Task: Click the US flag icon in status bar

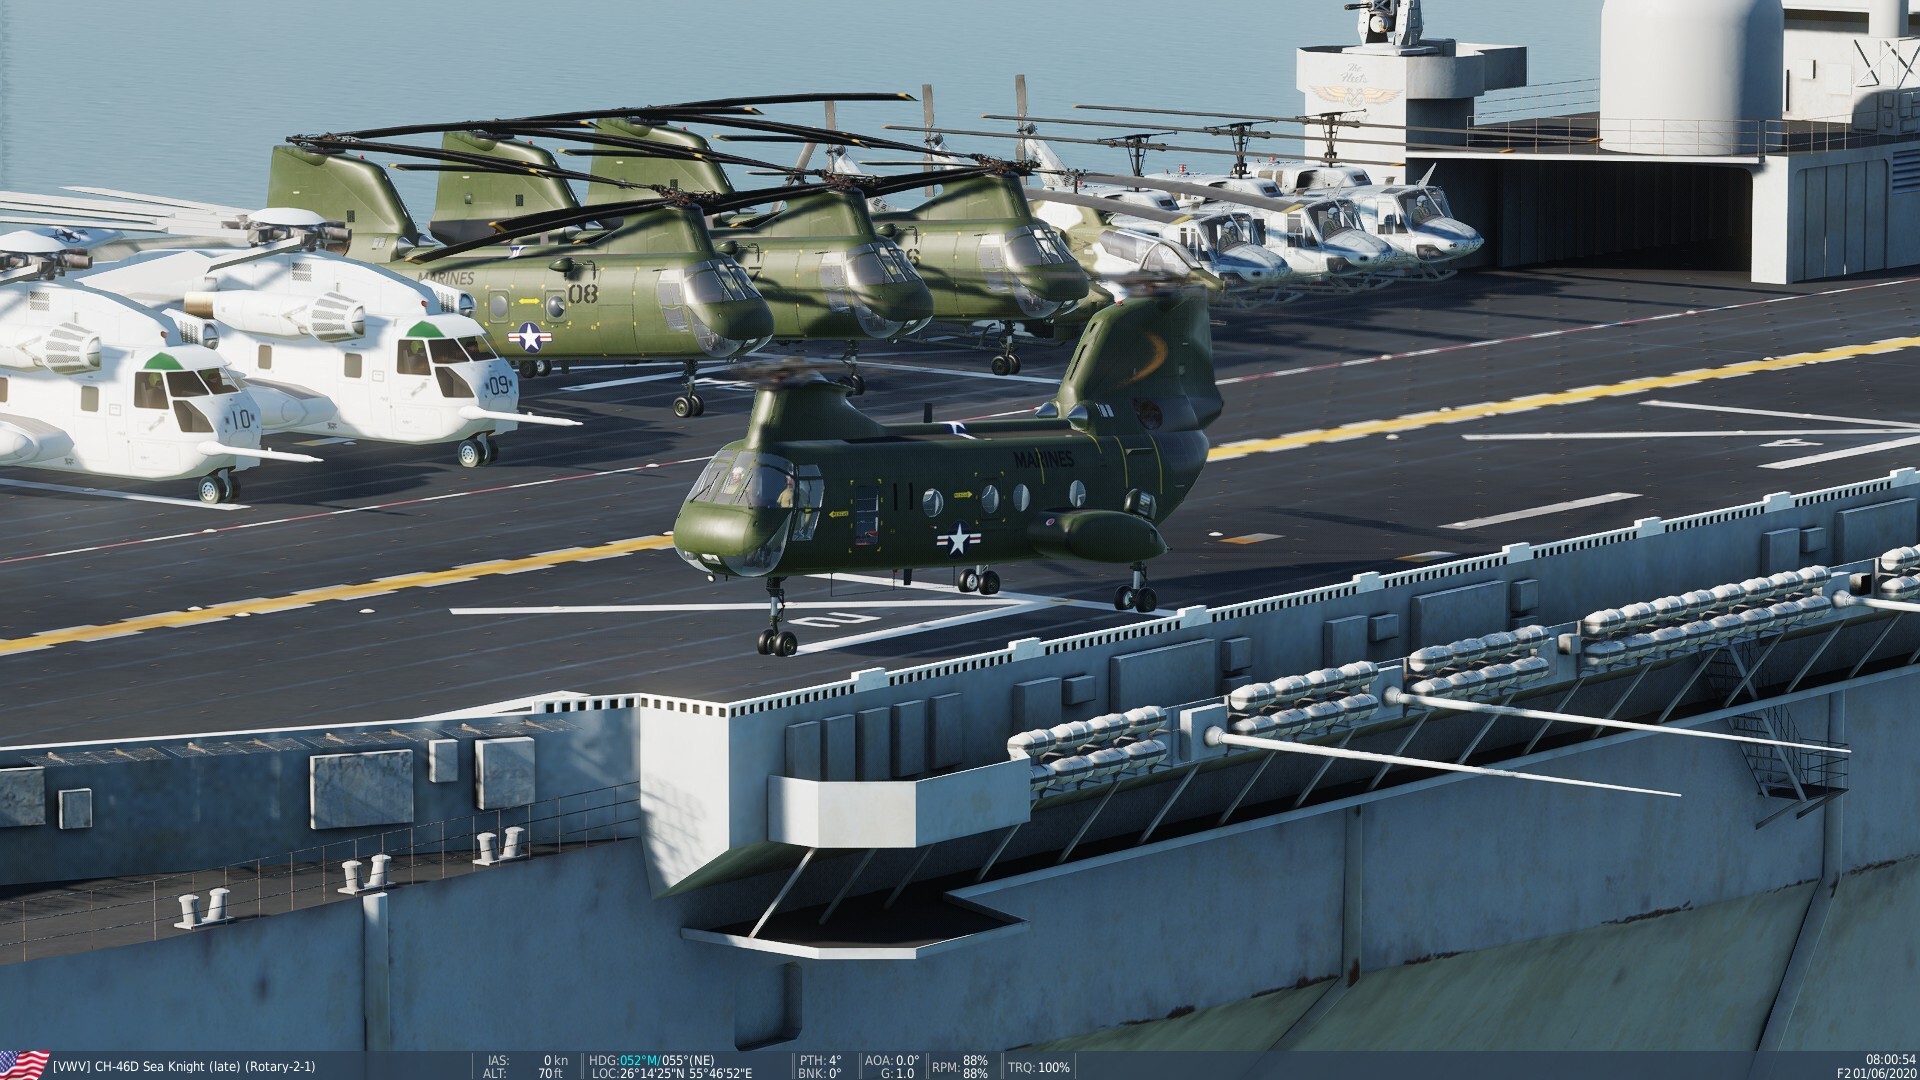Action: pyautogui.click(x=24, y=1064)
